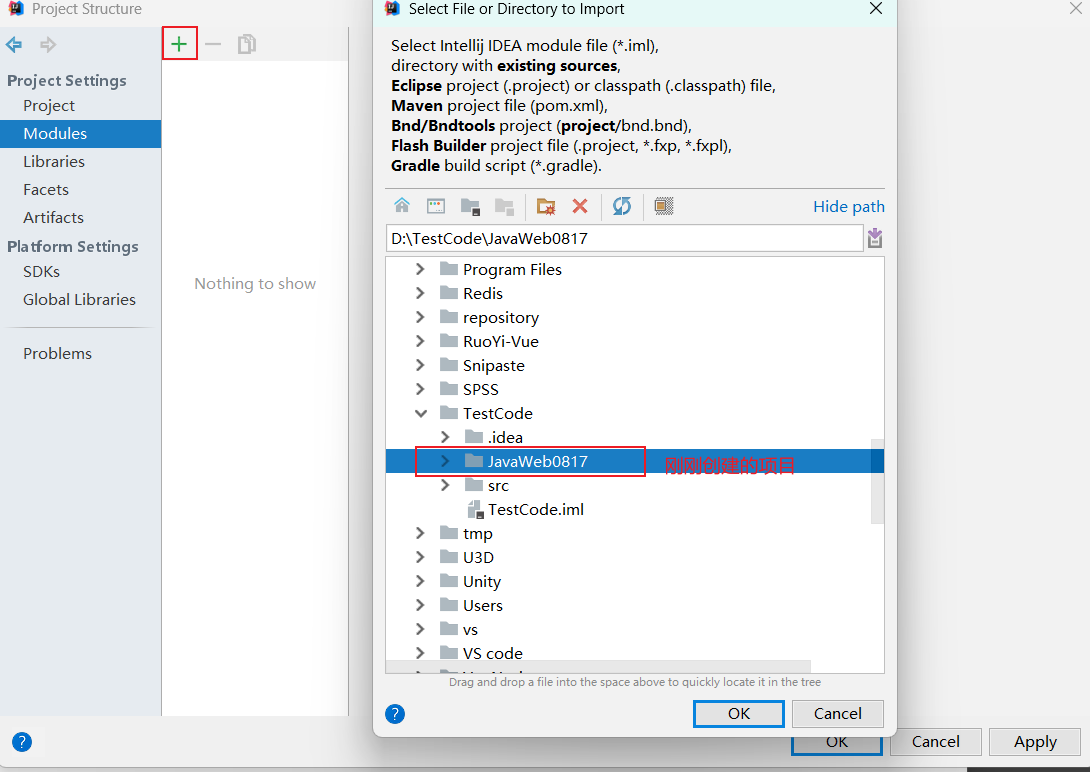Click the Hide path link
This screenshot has width=1090, height=772.
(849, 206)
